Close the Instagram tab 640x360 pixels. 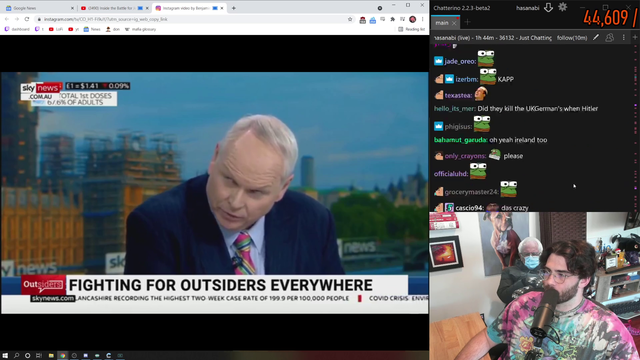[222, 8]
